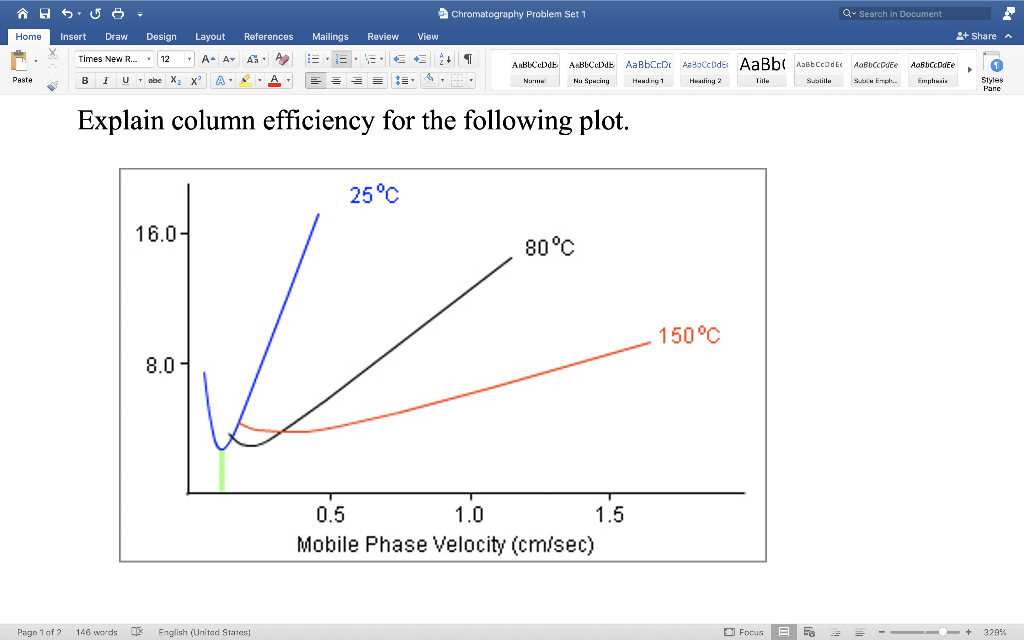Enter Focus mode from status bar
Screen dimensions: 1024x640
coord(743,632)
